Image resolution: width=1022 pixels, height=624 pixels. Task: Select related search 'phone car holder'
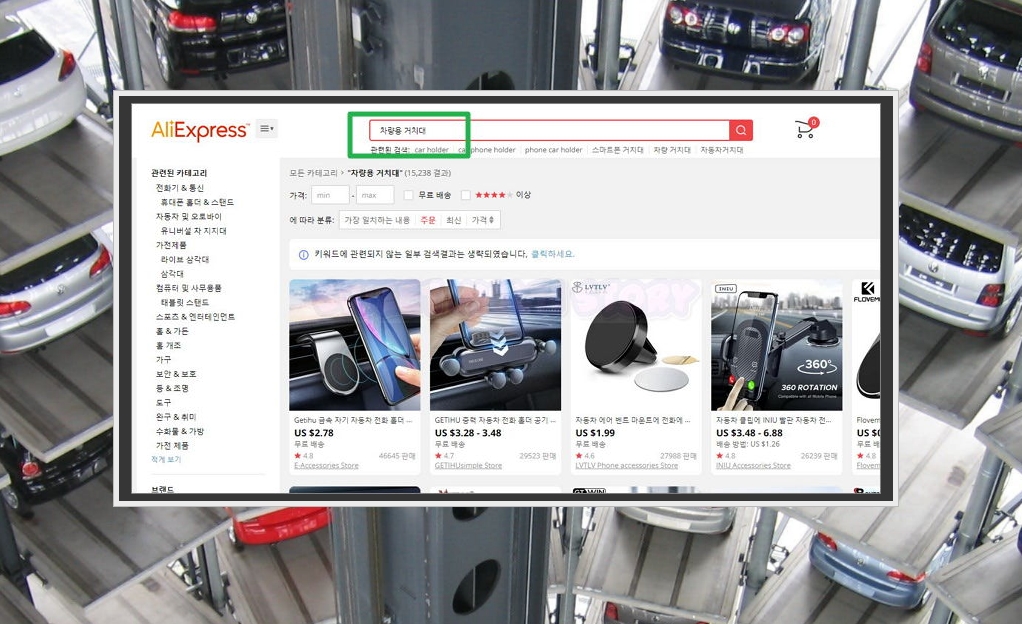(x=553, y=150)
